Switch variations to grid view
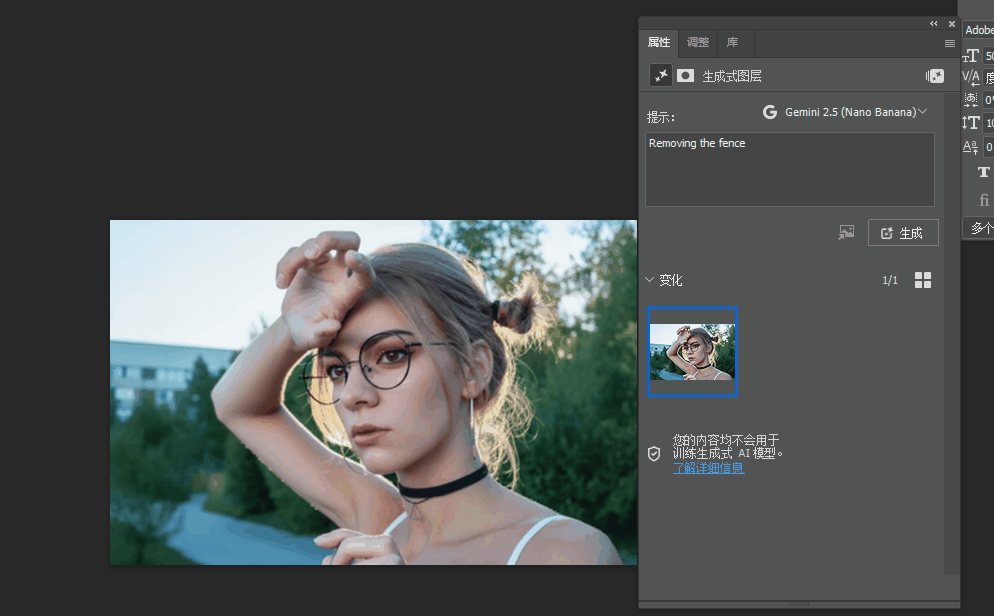Image resolution: width=994 pixels, height=616 pixels. coord(923,280)
